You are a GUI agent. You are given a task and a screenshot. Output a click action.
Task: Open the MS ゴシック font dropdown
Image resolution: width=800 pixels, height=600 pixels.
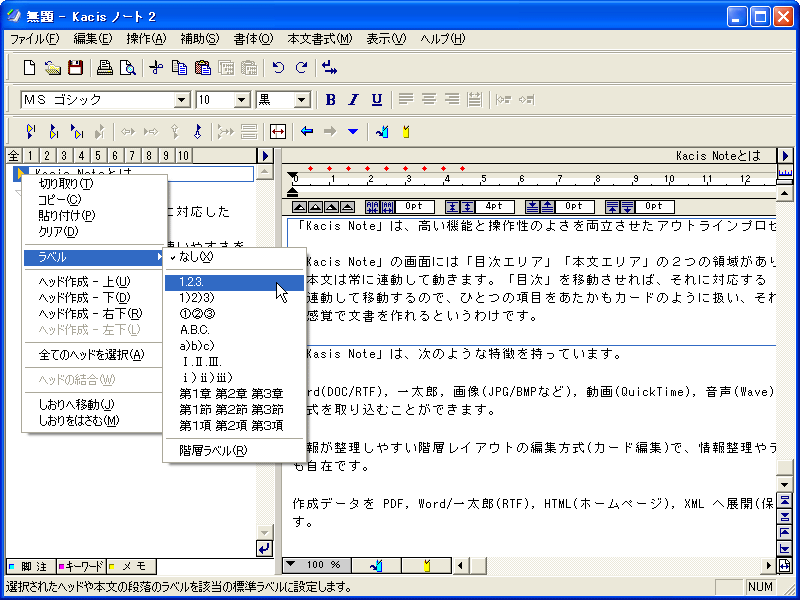182,100
